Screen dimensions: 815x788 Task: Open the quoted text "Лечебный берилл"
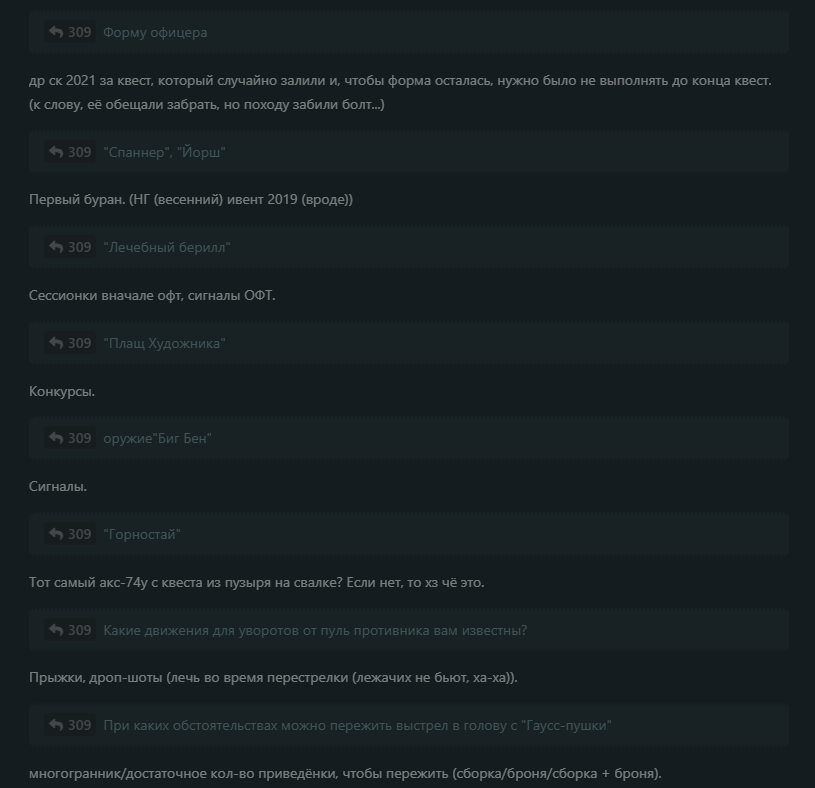coord(167,247)
